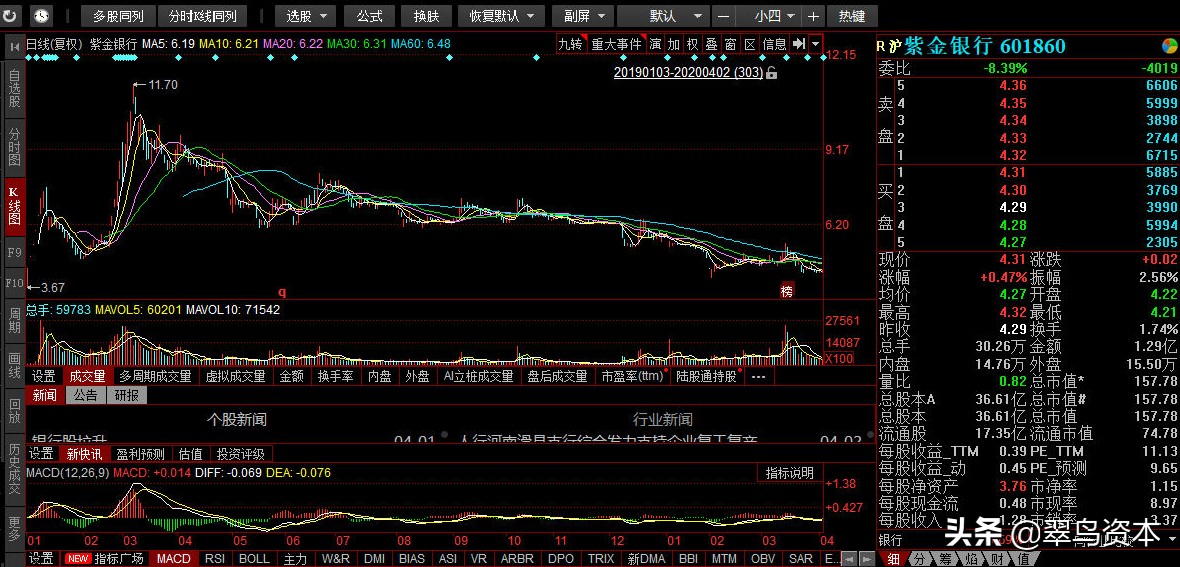Image resolution: width=1180 pixels, height=567 pixels.
Task: Click 公式 button
Action: tap(370, 16)
